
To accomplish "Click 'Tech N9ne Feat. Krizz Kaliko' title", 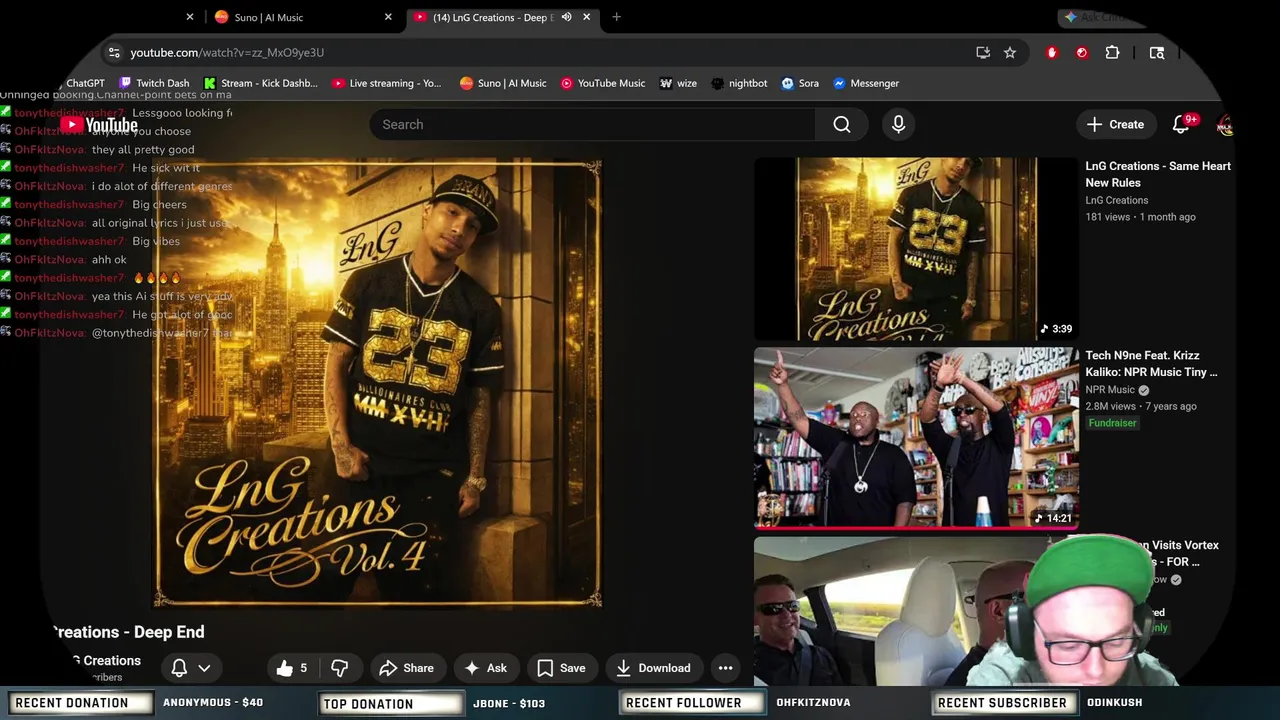I will click(1151, 364).
